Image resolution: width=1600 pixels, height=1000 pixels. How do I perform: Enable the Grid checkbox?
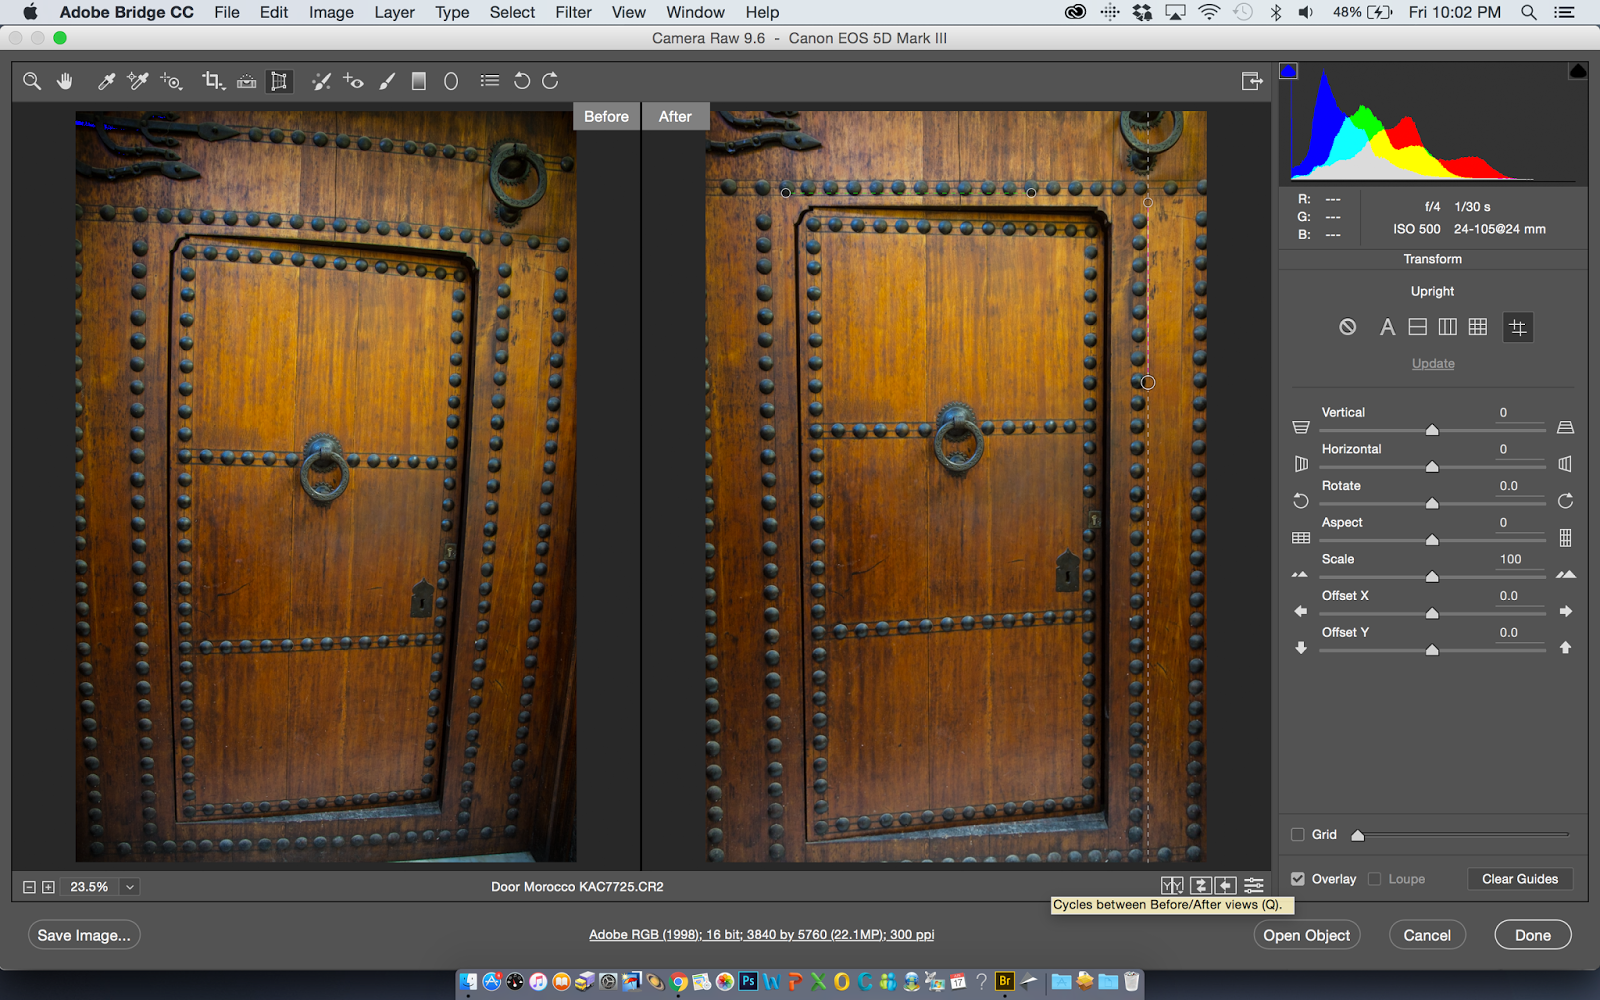pos(1298,834)
